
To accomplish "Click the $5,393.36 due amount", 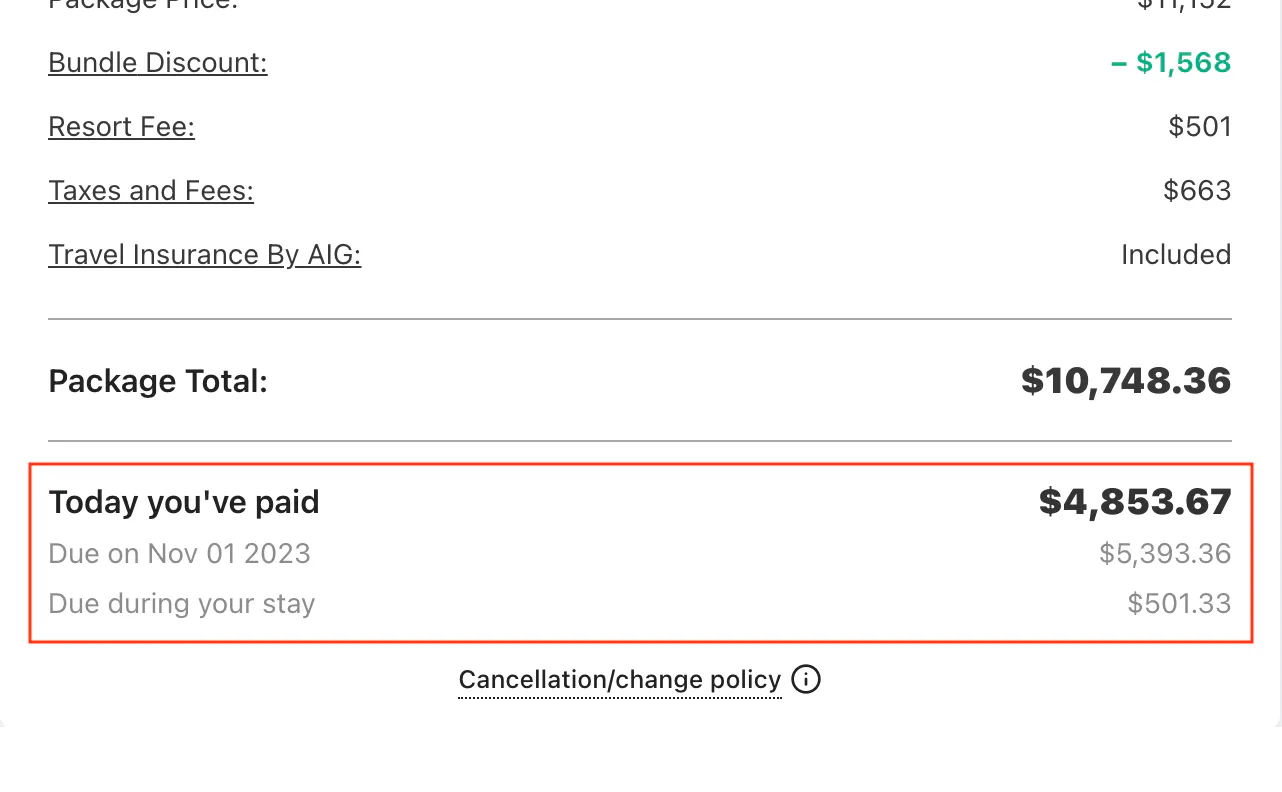I will click(1165, 553).
